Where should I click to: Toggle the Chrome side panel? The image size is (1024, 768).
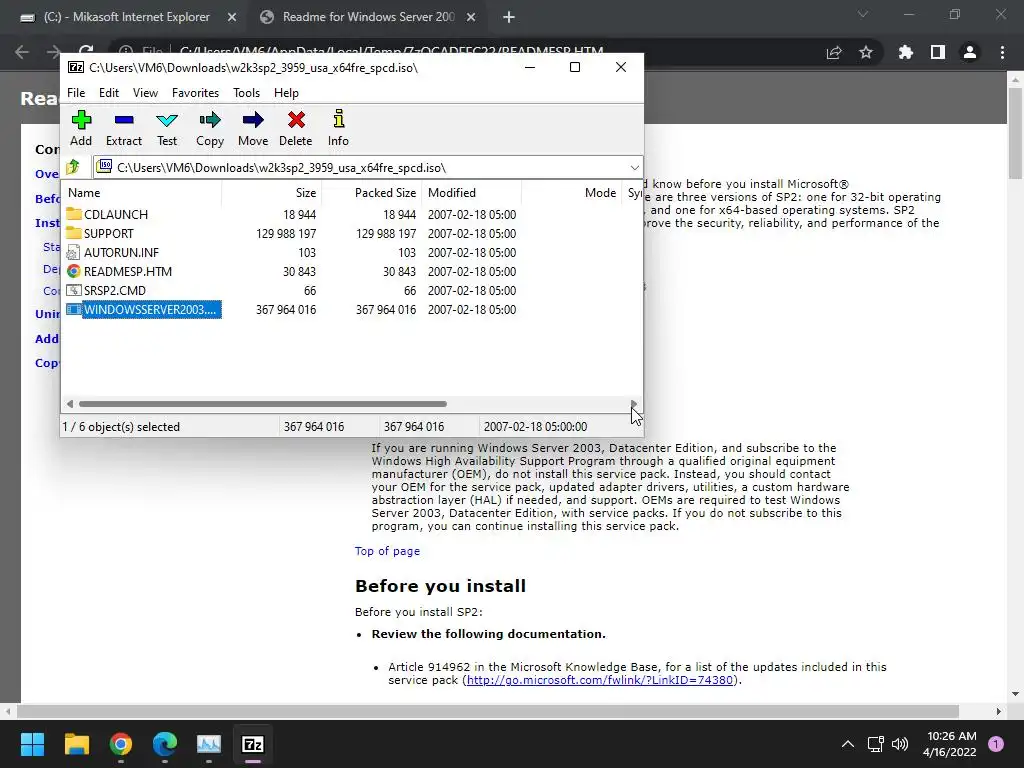[x=938, y=52]
